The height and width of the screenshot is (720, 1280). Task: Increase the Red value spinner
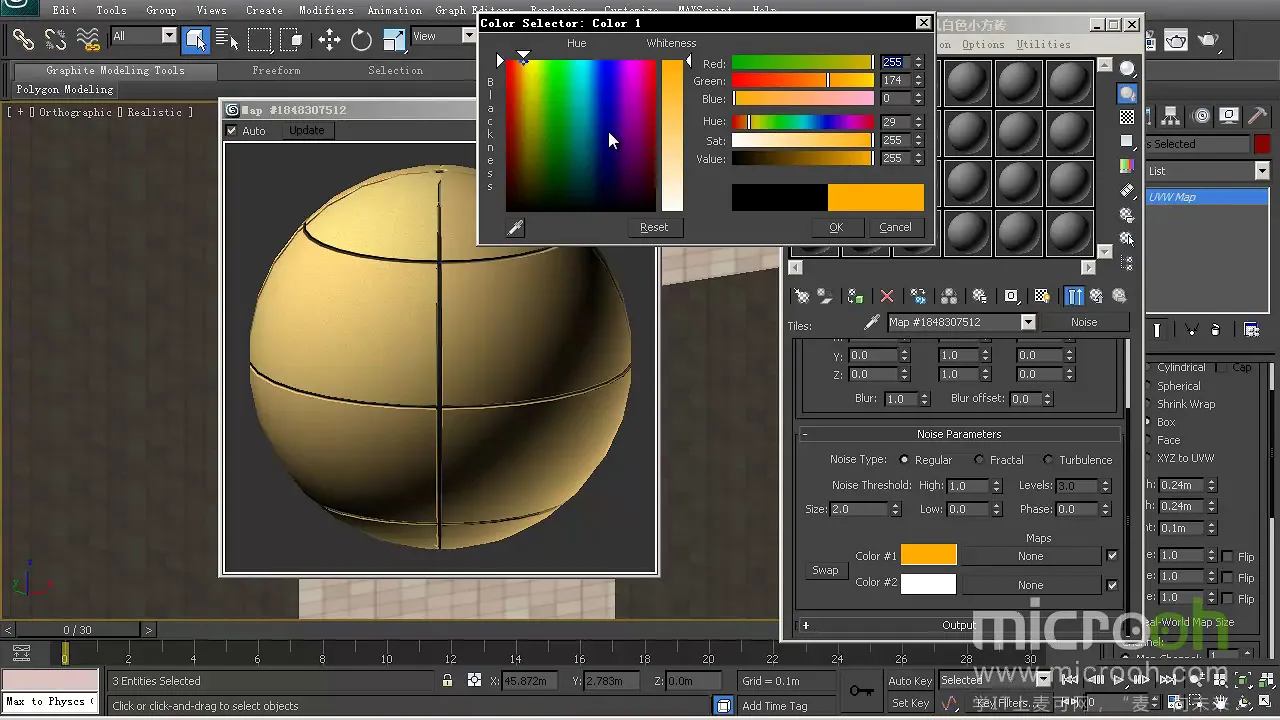[x=918, y=59]
